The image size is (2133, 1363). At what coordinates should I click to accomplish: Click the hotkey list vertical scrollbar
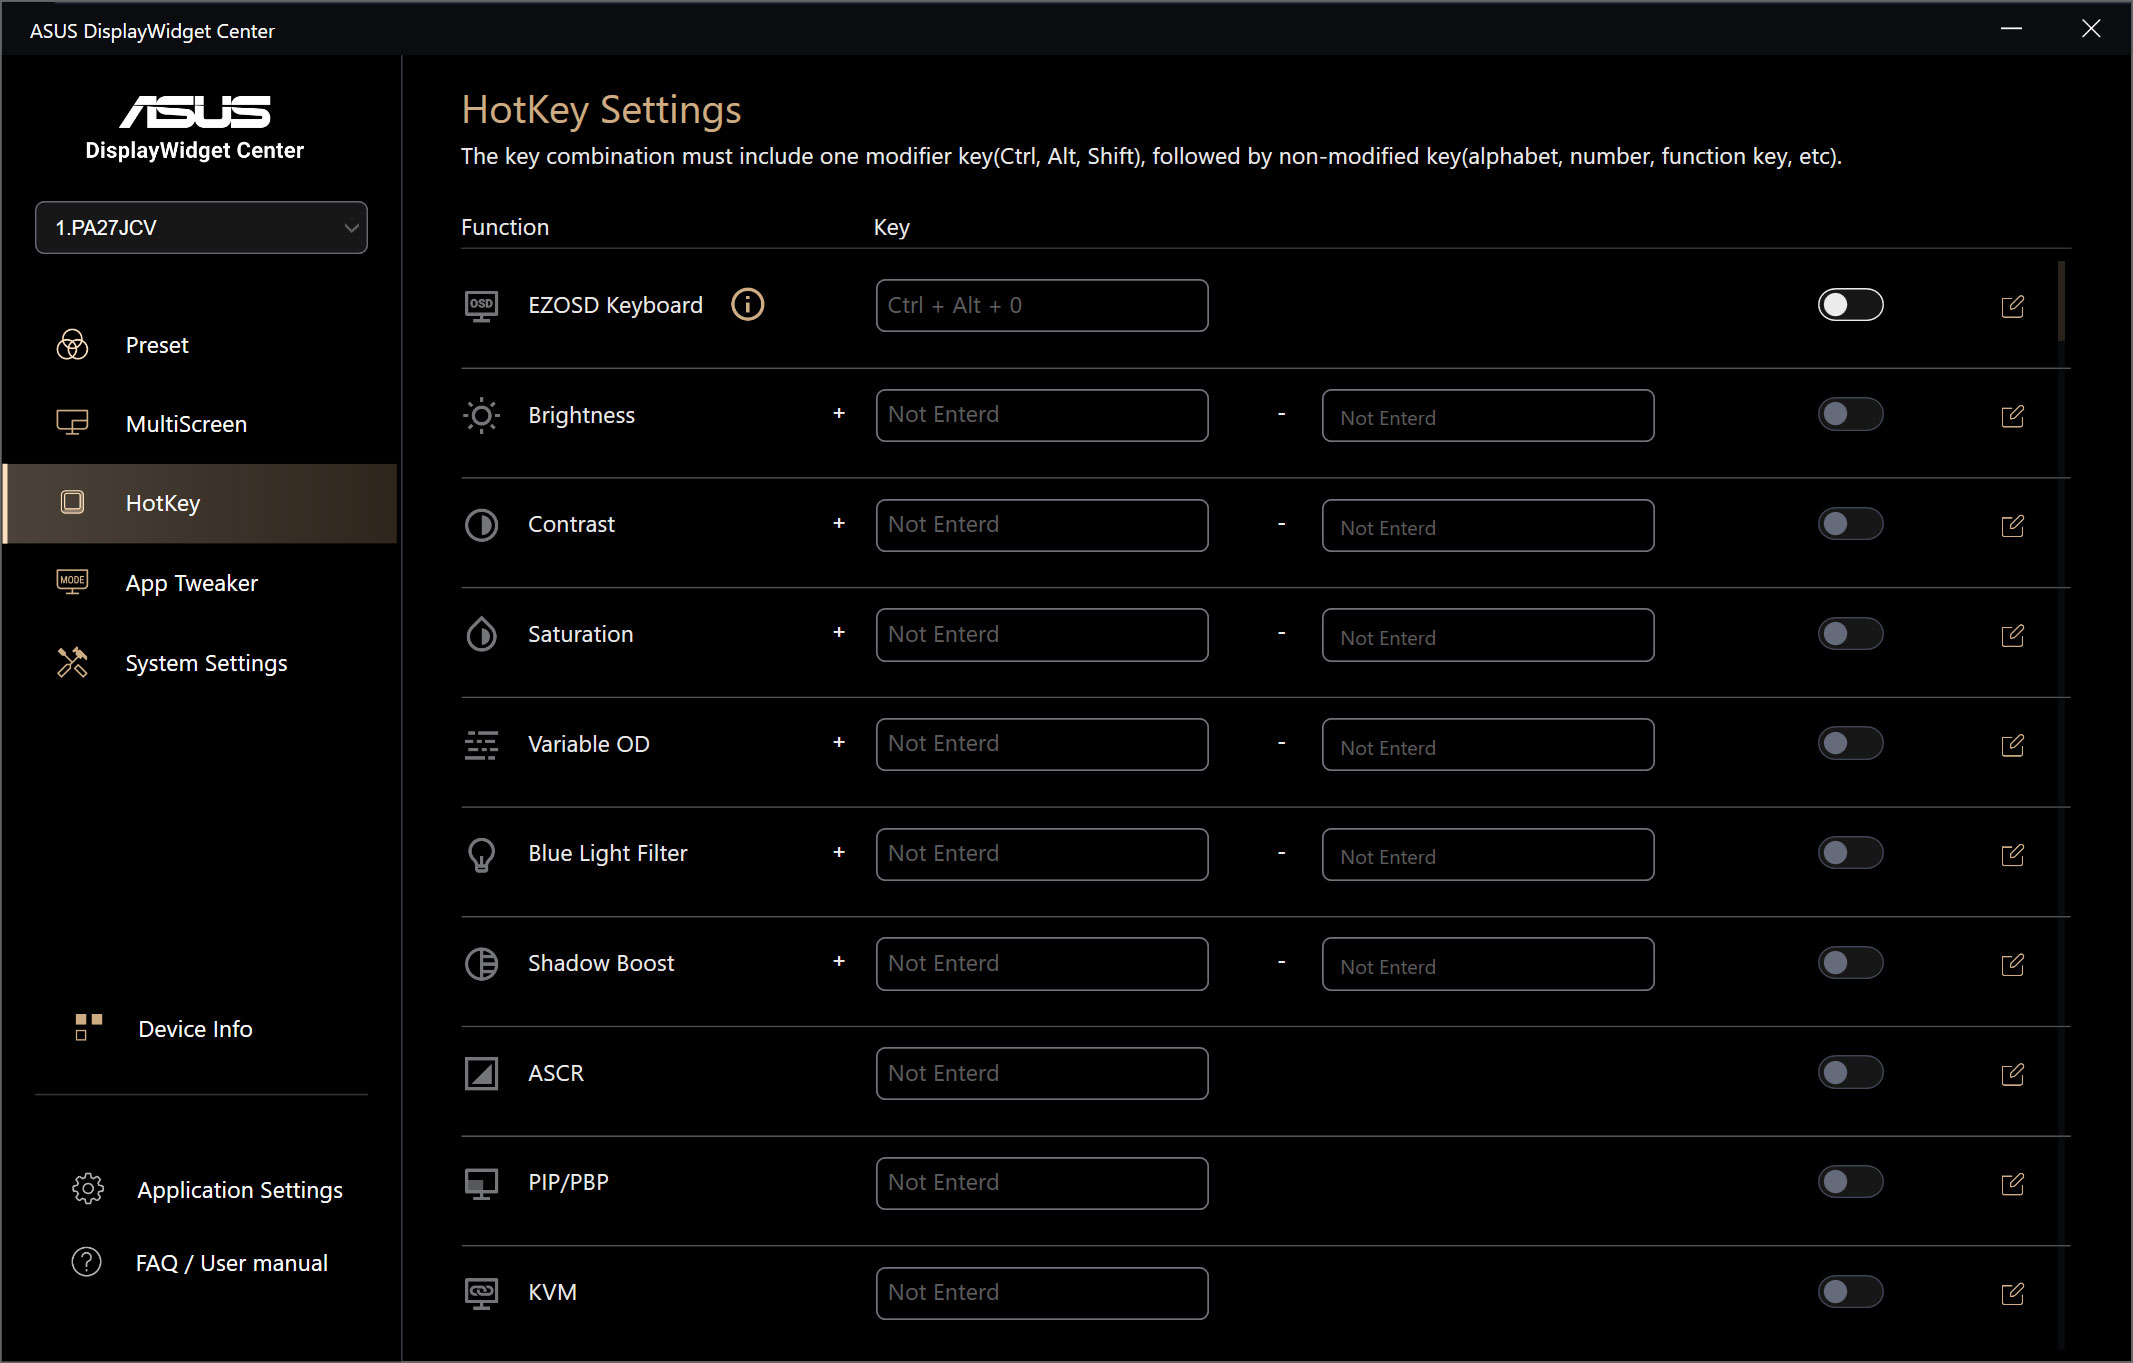point(2061,300)
